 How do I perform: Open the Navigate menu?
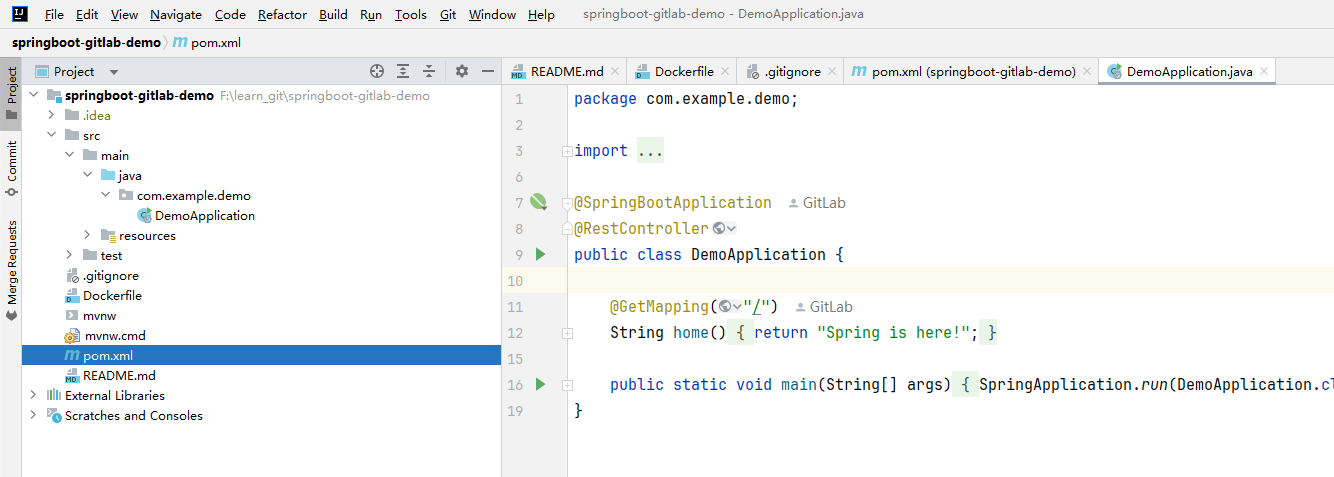(176, 15)
